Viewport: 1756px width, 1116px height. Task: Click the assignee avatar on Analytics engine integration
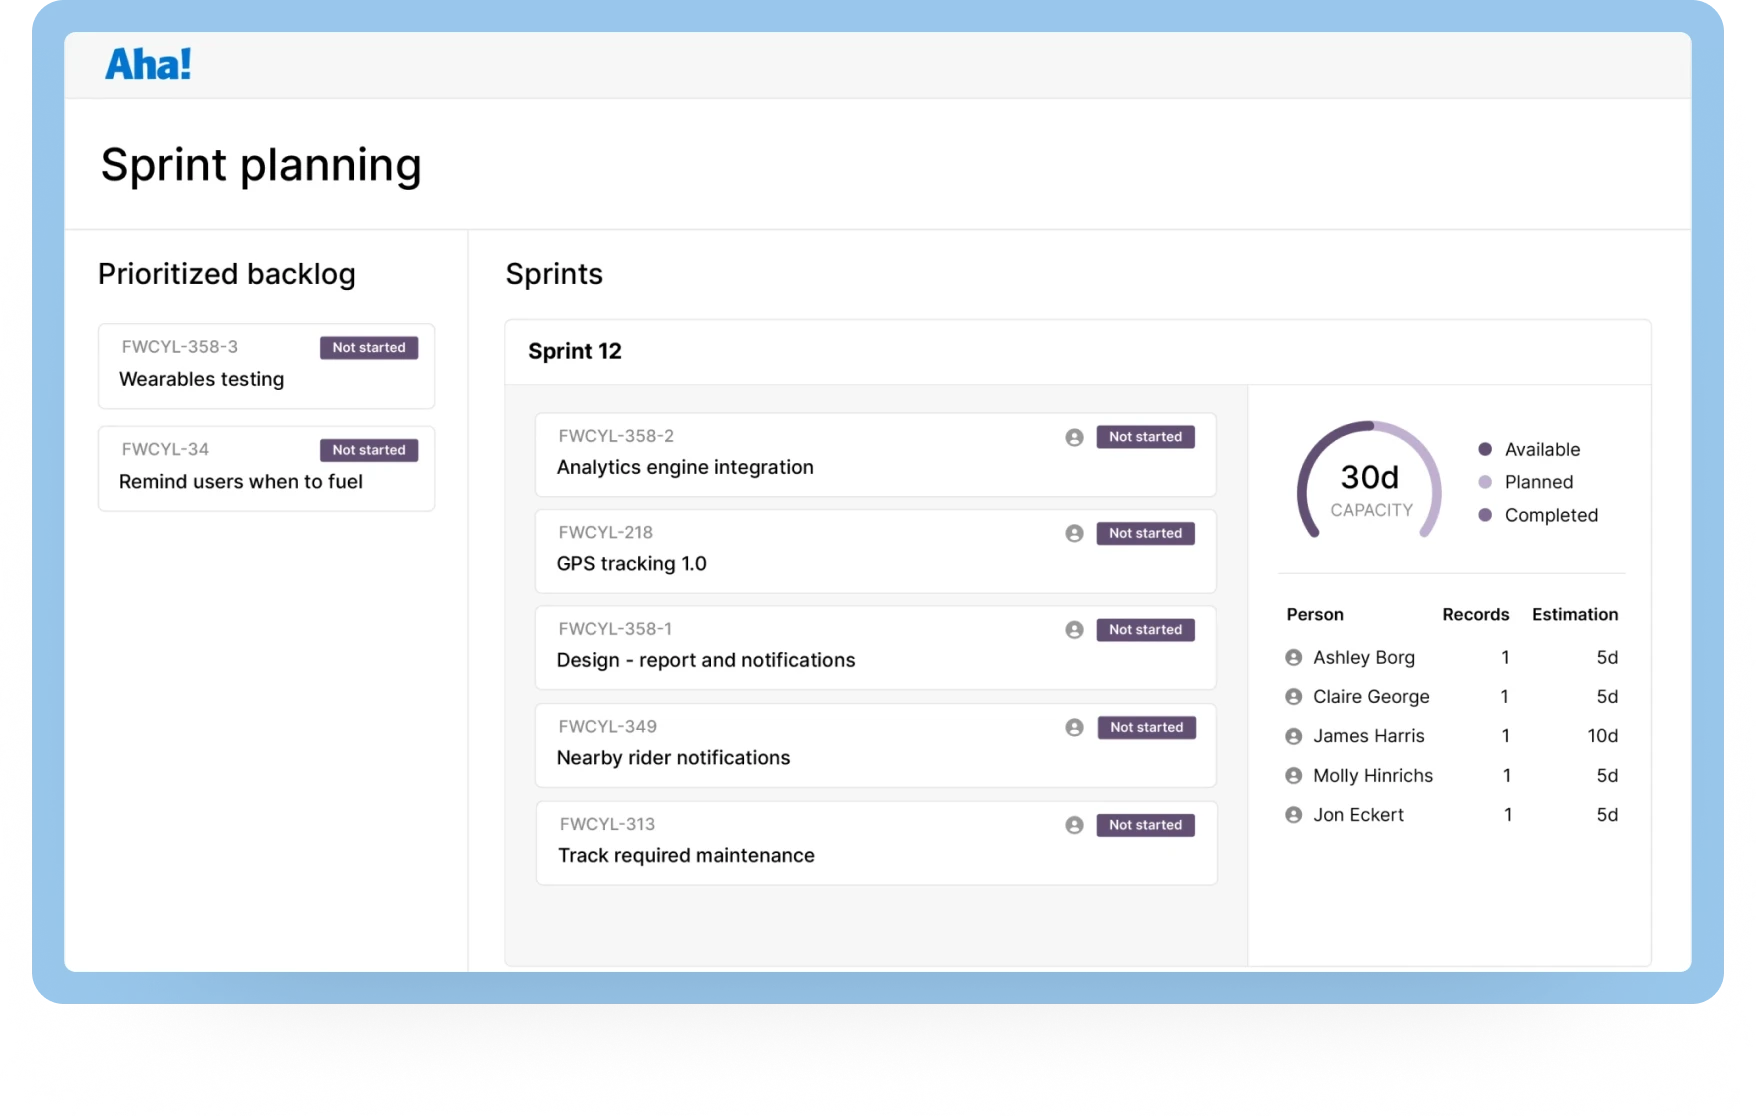coord(1075,436)
